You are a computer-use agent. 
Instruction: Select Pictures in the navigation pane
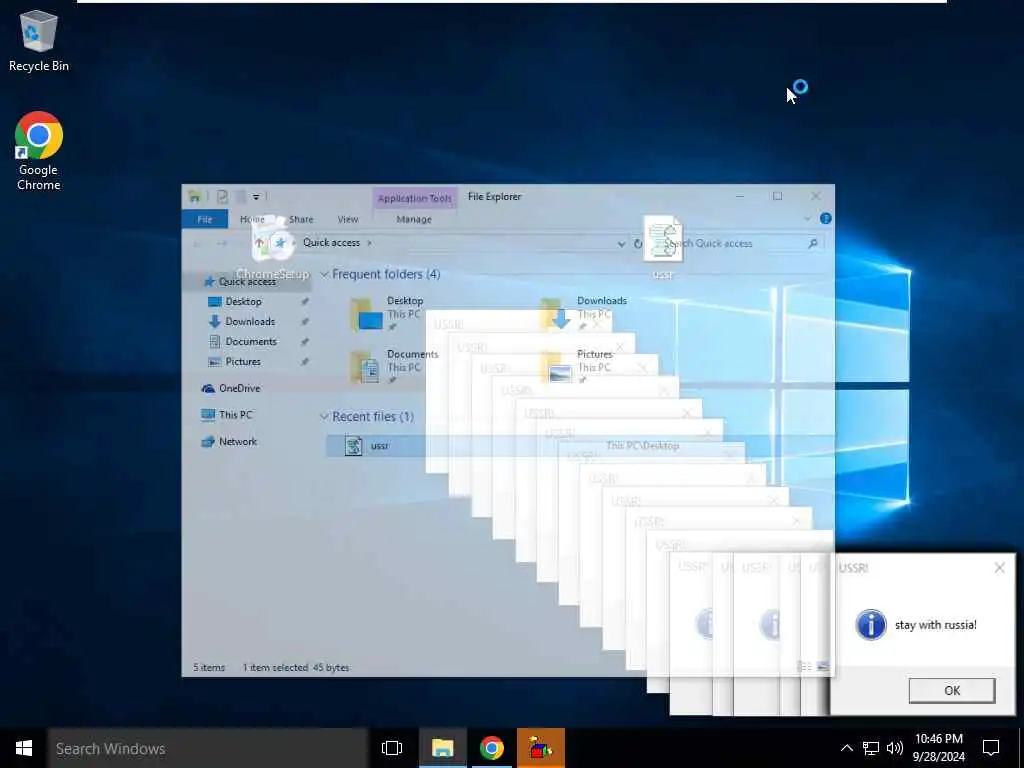pyautogui.click(x=242, y=362)
